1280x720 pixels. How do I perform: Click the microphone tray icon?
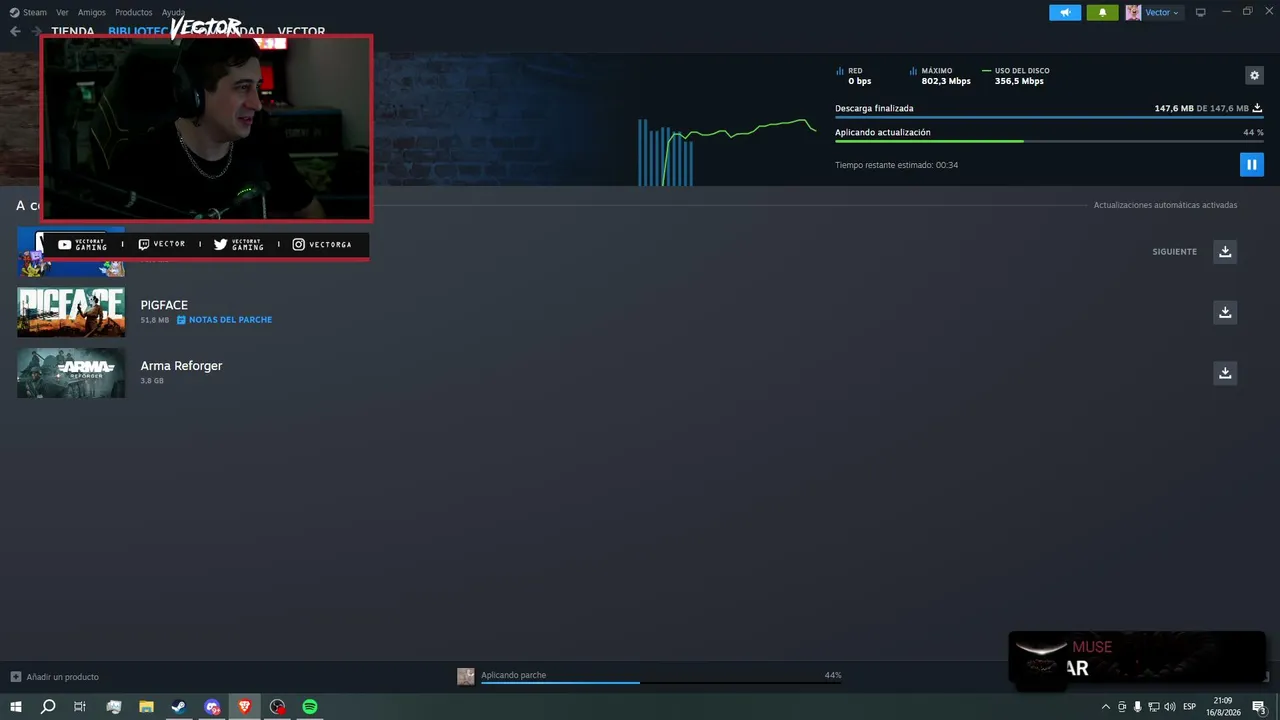[x=1137, y=707]
